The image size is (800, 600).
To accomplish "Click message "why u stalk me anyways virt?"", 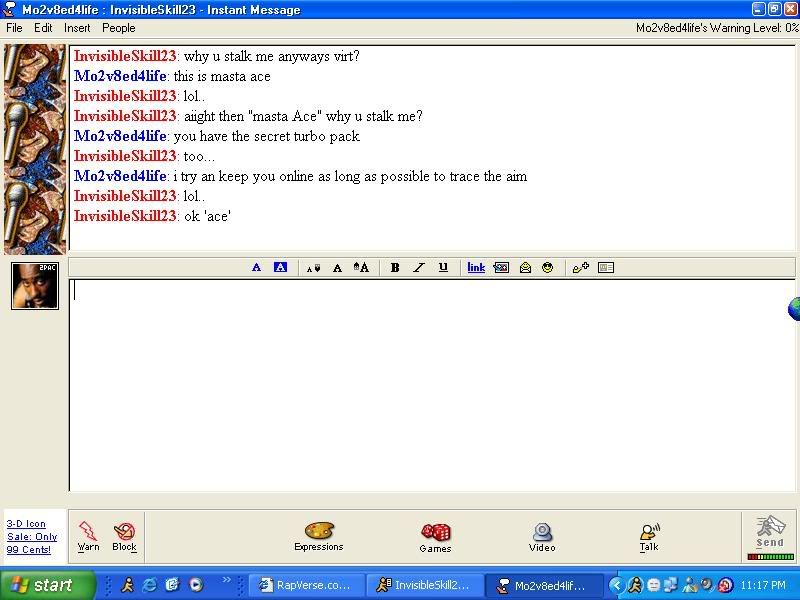I will tap(271, 56).
